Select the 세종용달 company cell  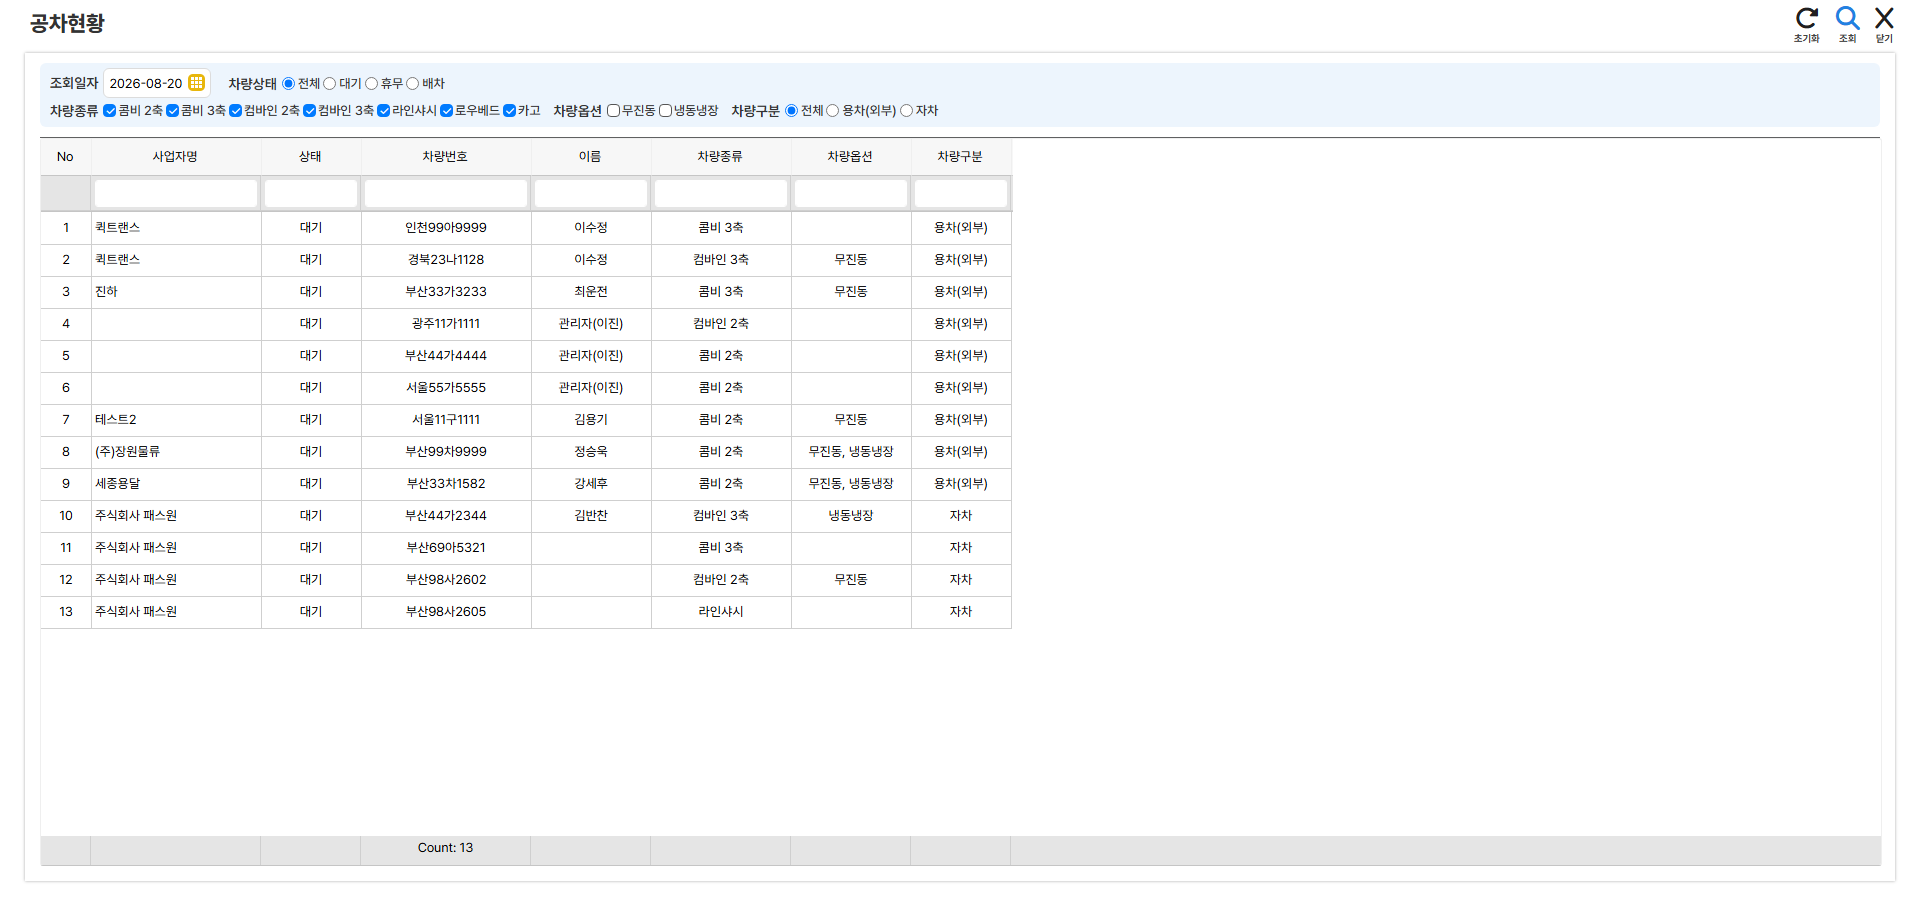(176, 484)
